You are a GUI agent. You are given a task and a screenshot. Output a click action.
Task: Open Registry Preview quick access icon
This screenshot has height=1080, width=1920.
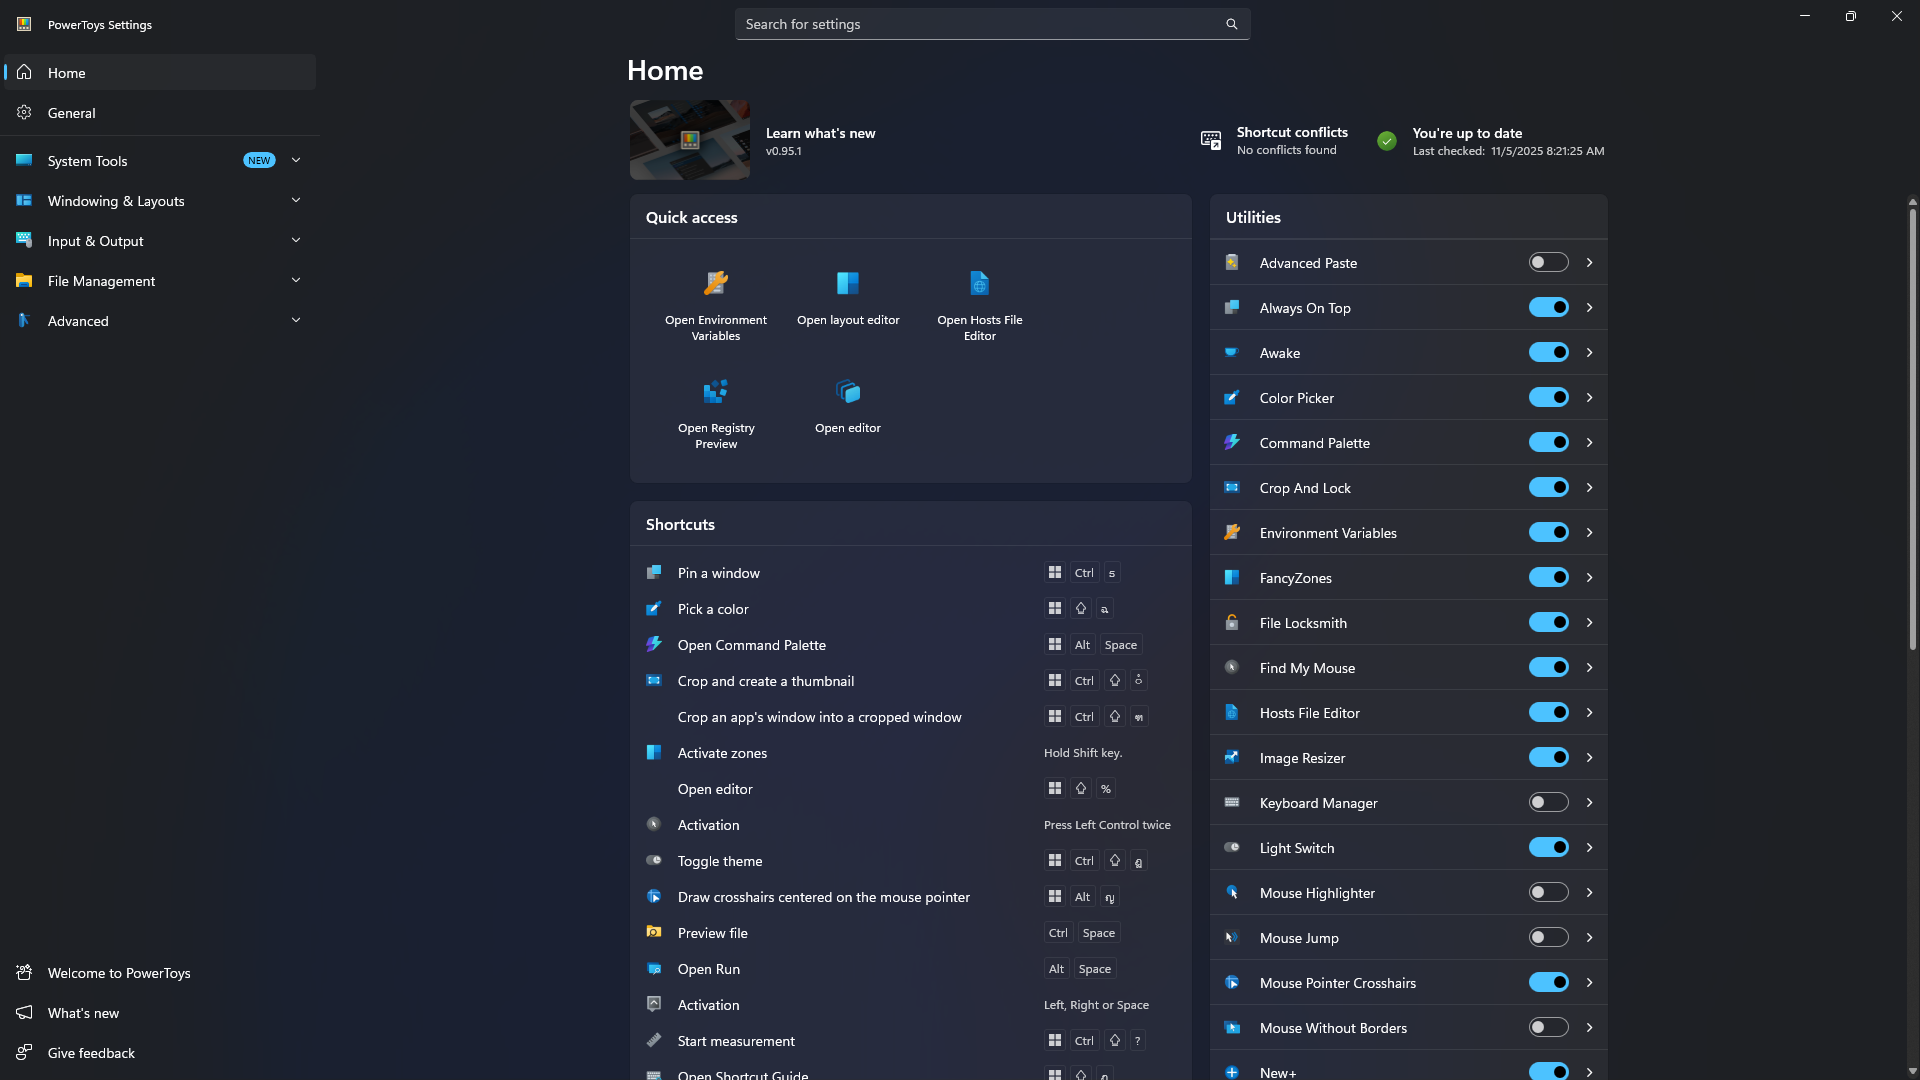pos(716,391)
